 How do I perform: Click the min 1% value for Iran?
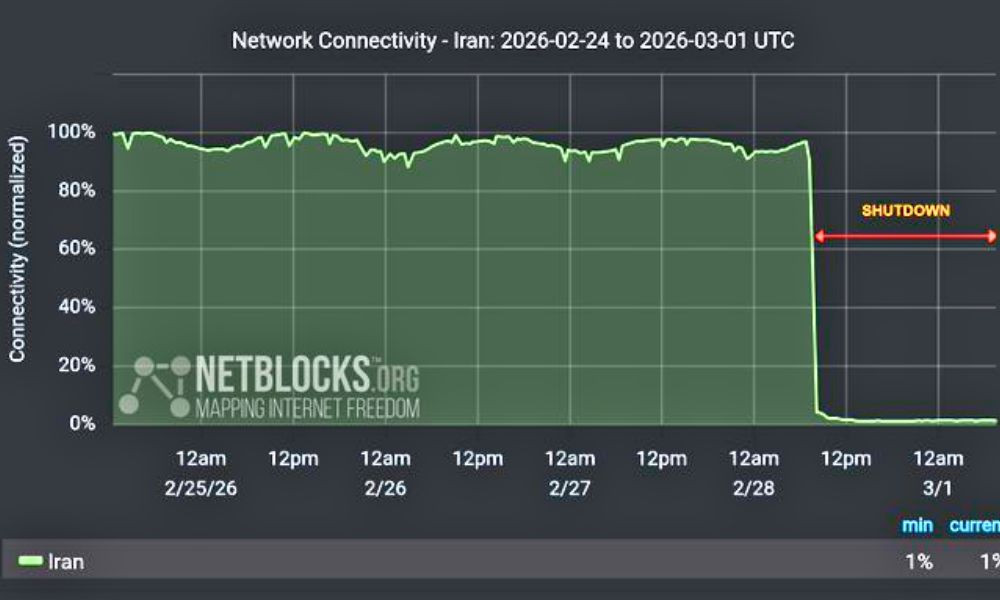(918, 562)
